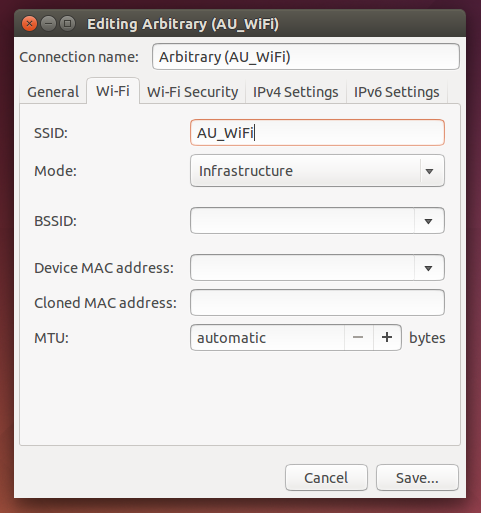The image size is (481, 513).
Task: Expand the Device MAC address dropdown arrow
Action: (429, 268)
